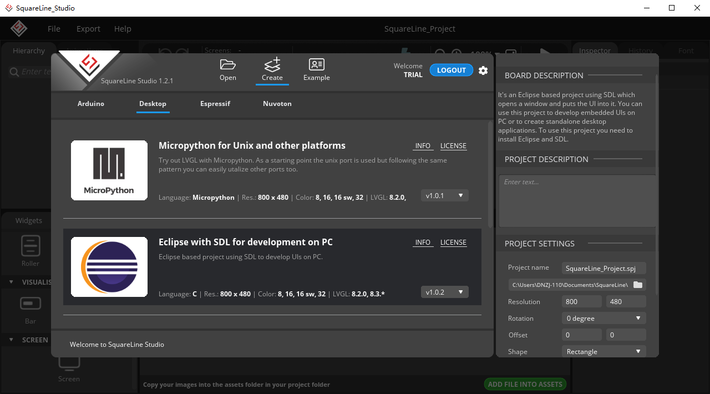Select Hierarchy panel tab
Screen dimensions: 710x394
29,51
